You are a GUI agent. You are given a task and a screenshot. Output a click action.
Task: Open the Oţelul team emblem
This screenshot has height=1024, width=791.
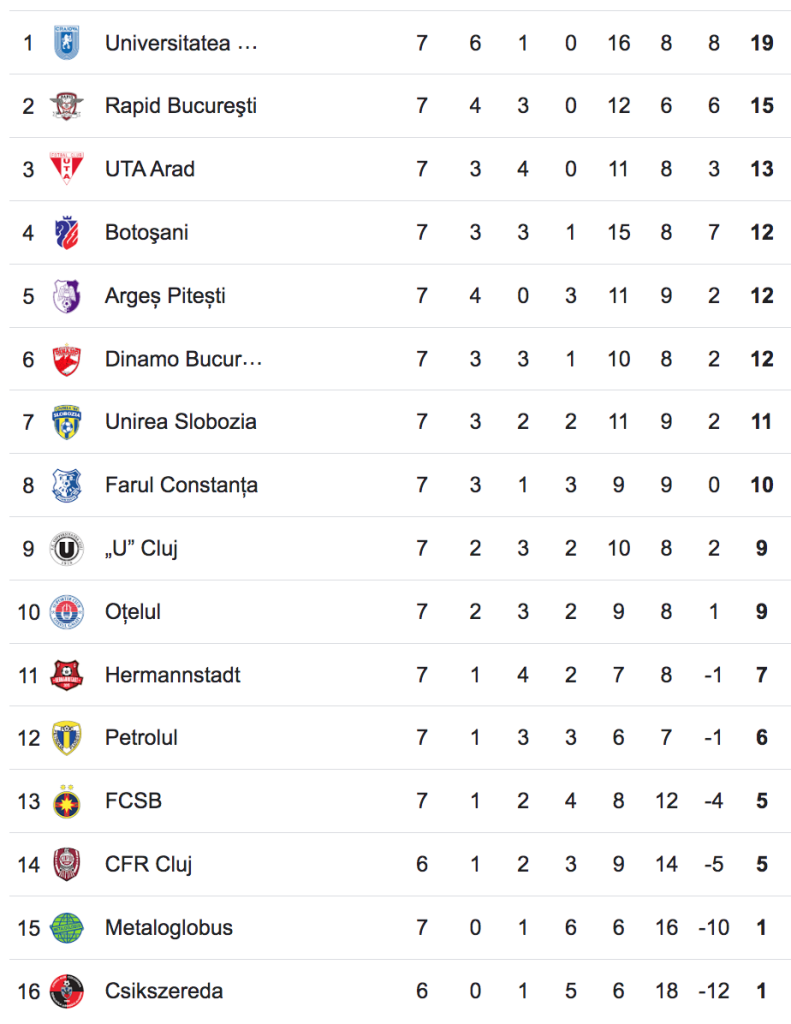click(67, 612)
